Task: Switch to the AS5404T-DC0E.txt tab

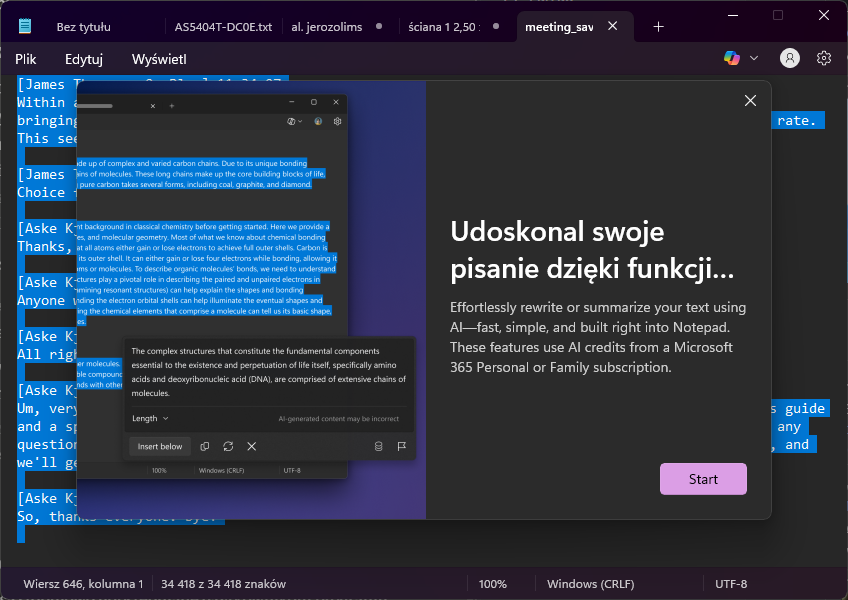Action: (223, 27)
